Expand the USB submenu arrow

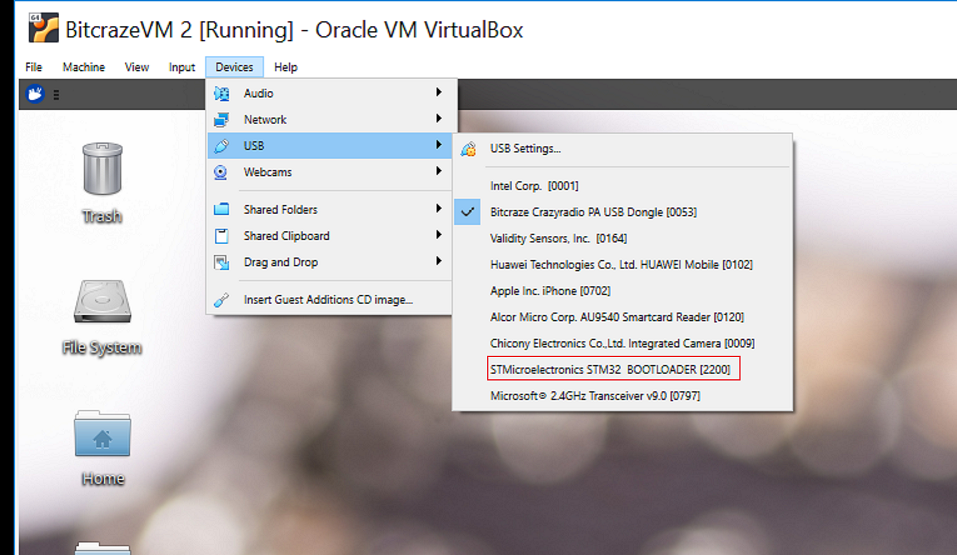pyautogui.click(x=439, y=145)
